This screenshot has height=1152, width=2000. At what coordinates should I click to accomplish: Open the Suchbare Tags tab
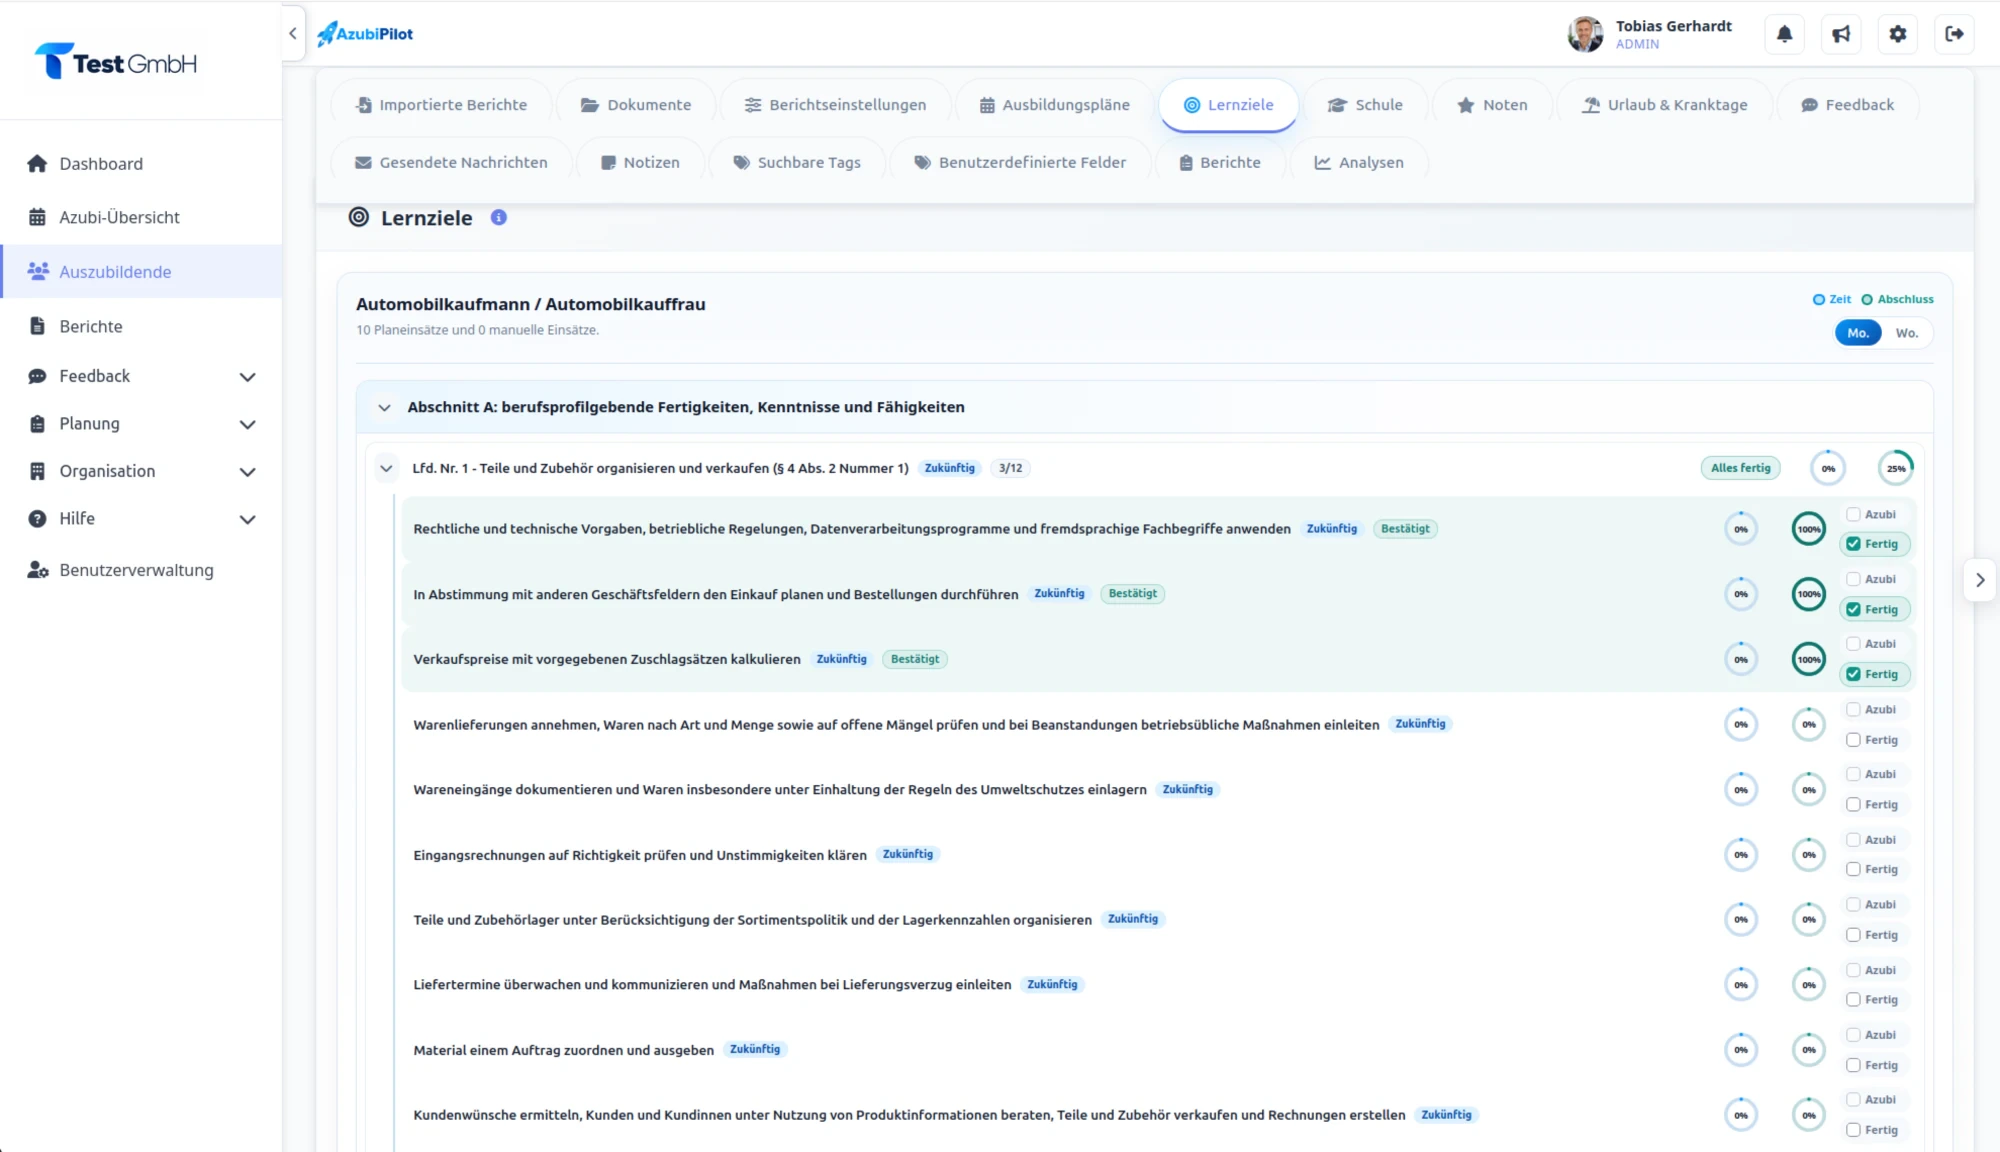[797, 162]
